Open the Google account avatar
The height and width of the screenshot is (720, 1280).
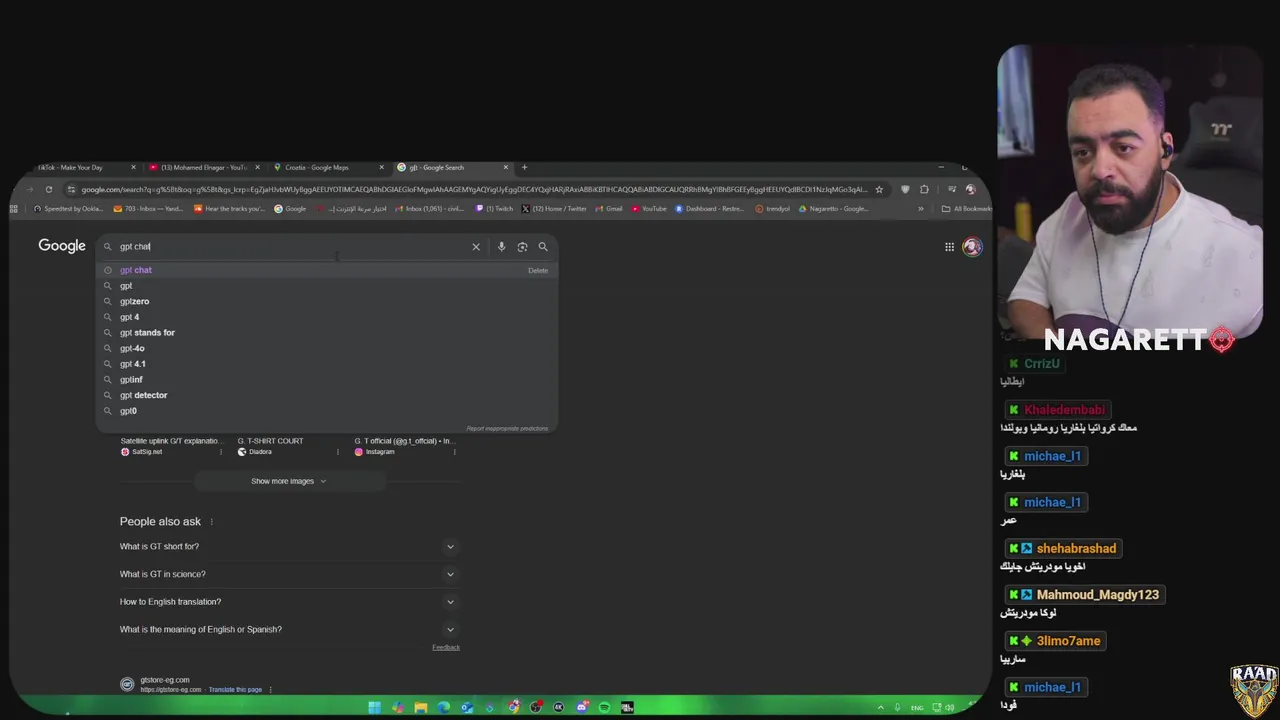(x=971, y=247)
